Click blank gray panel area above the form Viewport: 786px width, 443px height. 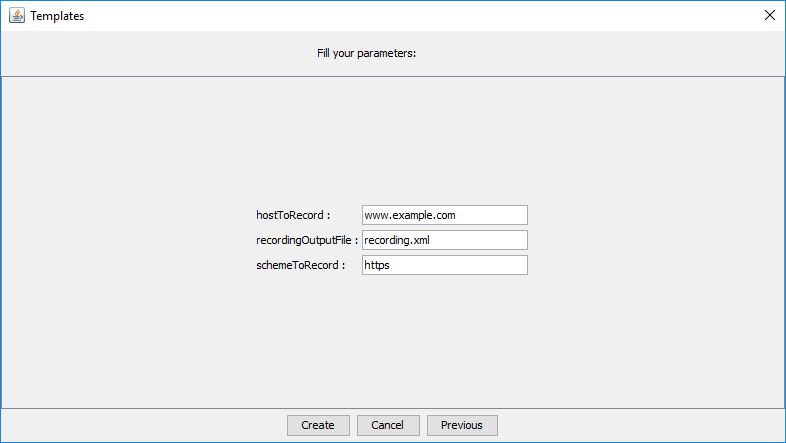(392, 140)
